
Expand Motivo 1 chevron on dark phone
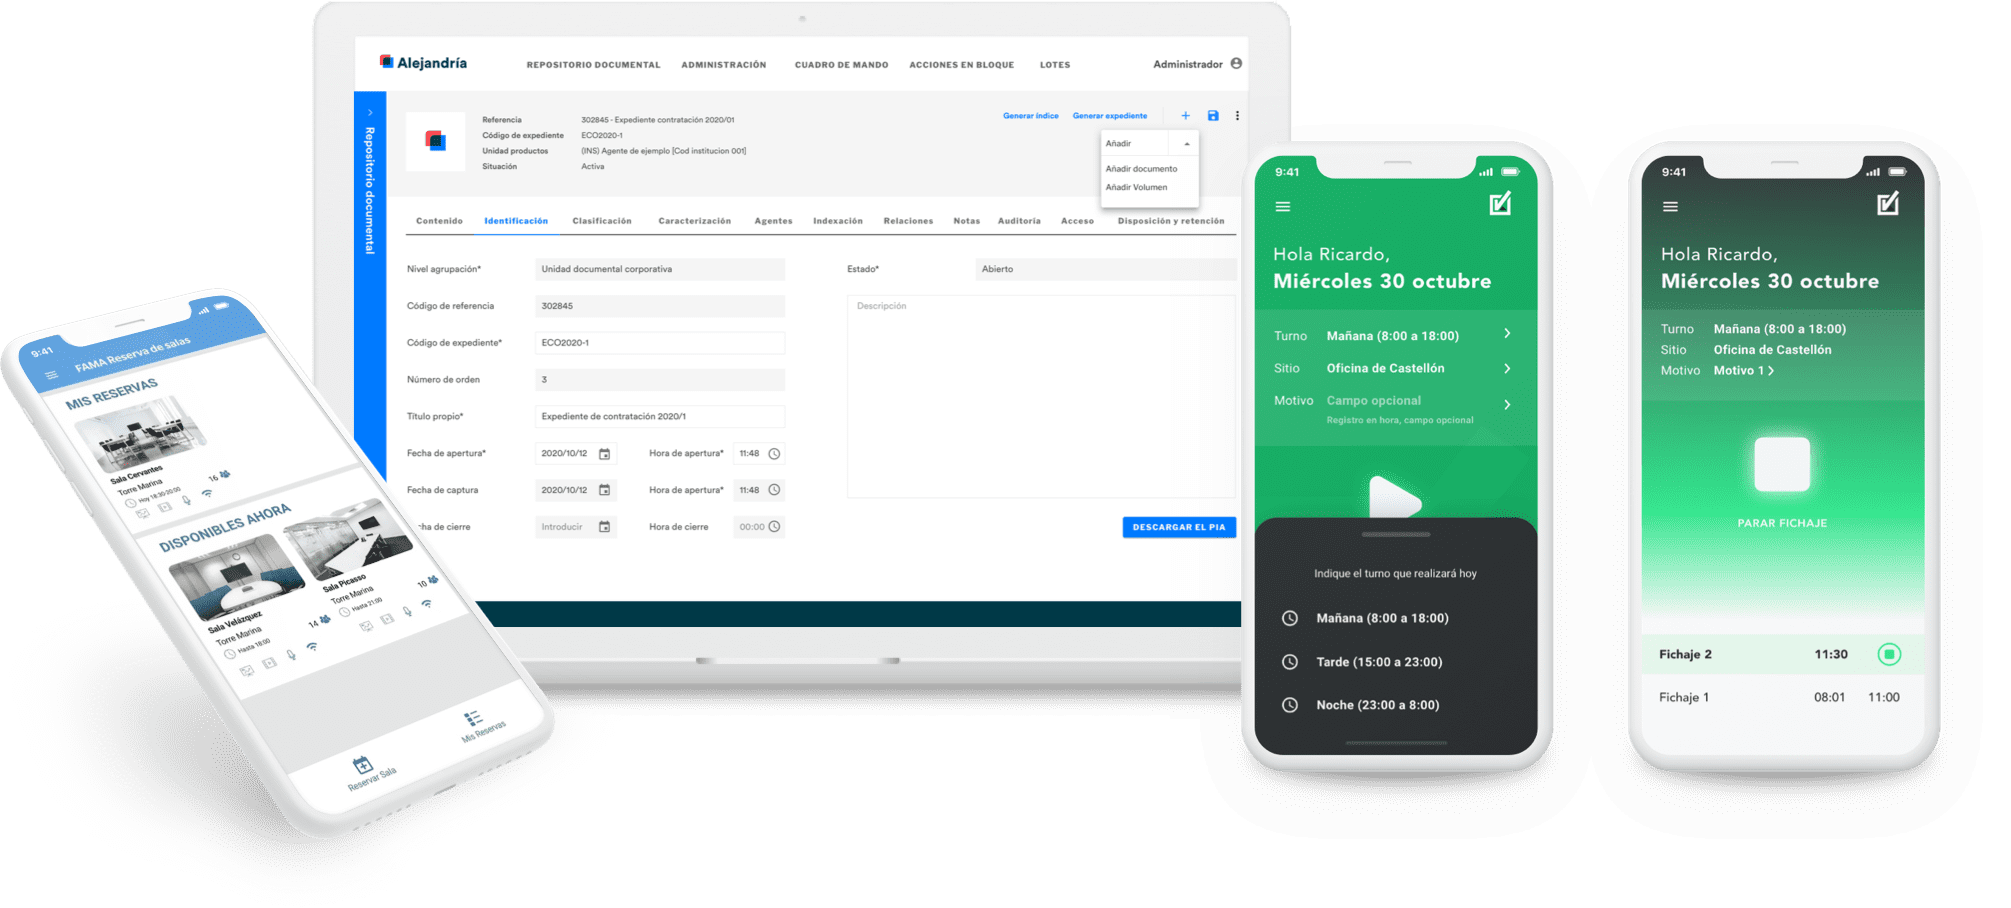point(1771,371)
